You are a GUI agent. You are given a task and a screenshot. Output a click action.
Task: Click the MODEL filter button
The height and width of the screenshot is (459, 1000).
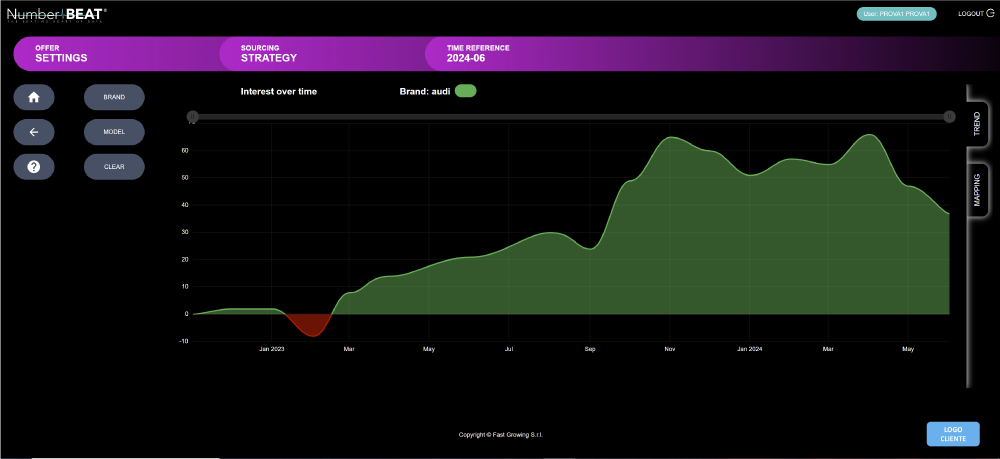[x=114, y=132]
